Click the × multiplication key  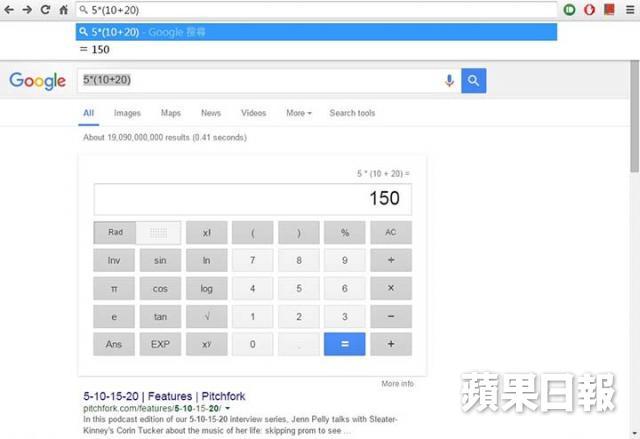click(x=391, y=288)
